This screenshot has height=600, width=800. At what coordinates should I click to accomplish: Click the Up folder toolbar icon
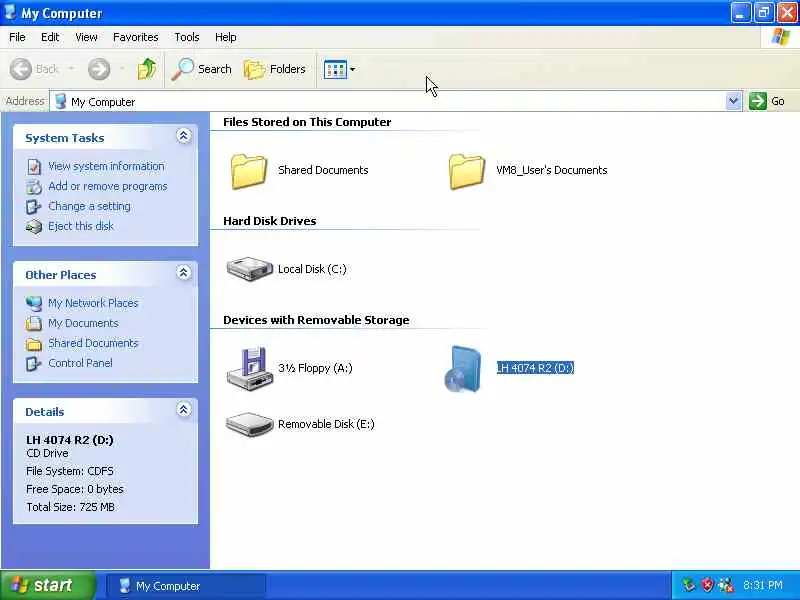point(147,69)
